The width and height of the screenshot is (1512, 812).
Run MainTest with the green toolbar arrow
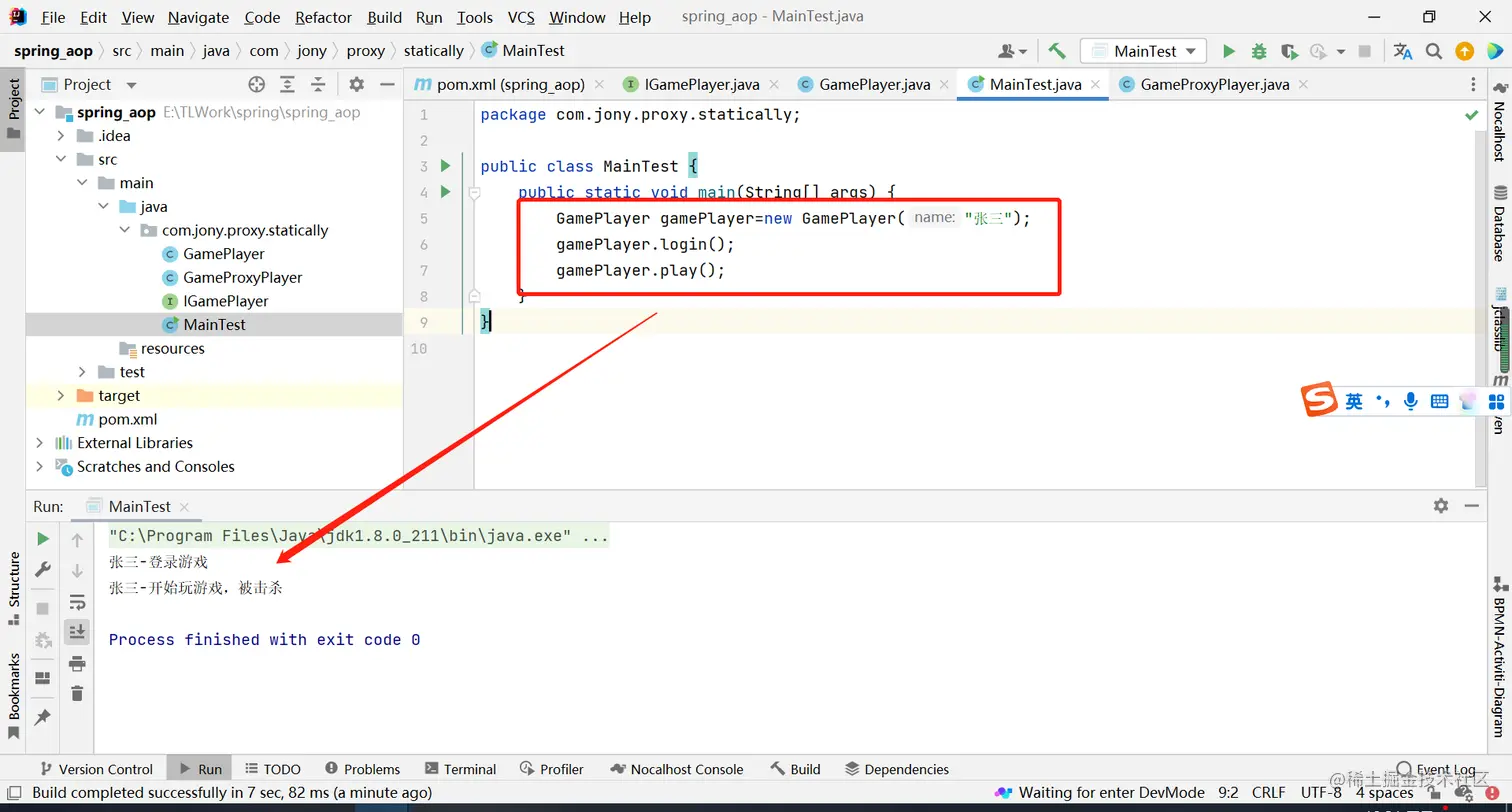pyautogui.click(x=1229, y=51)
